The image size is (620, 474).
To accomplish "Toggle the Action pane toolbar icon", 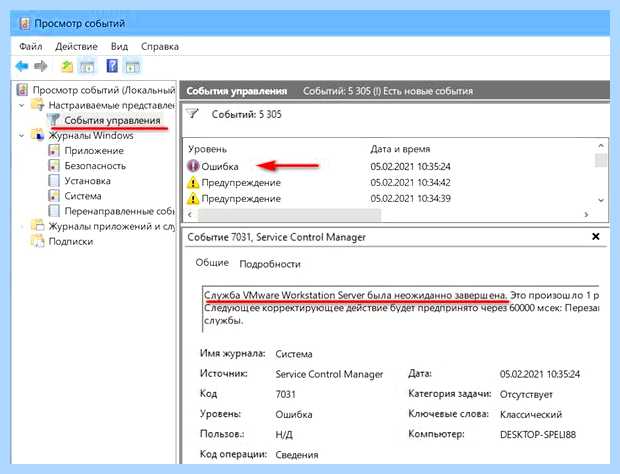I will [132, 66].
